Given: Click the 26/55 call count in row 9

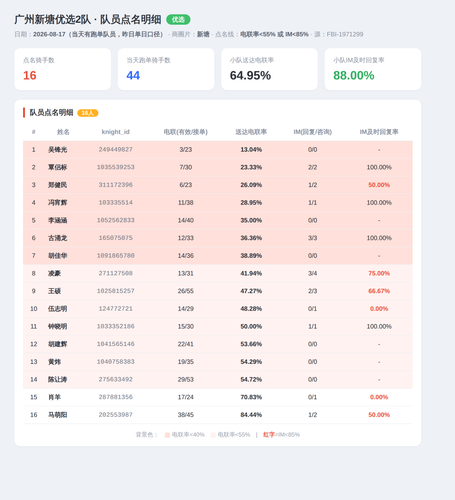Looking at the screenshot, I should tap(186, 291).
